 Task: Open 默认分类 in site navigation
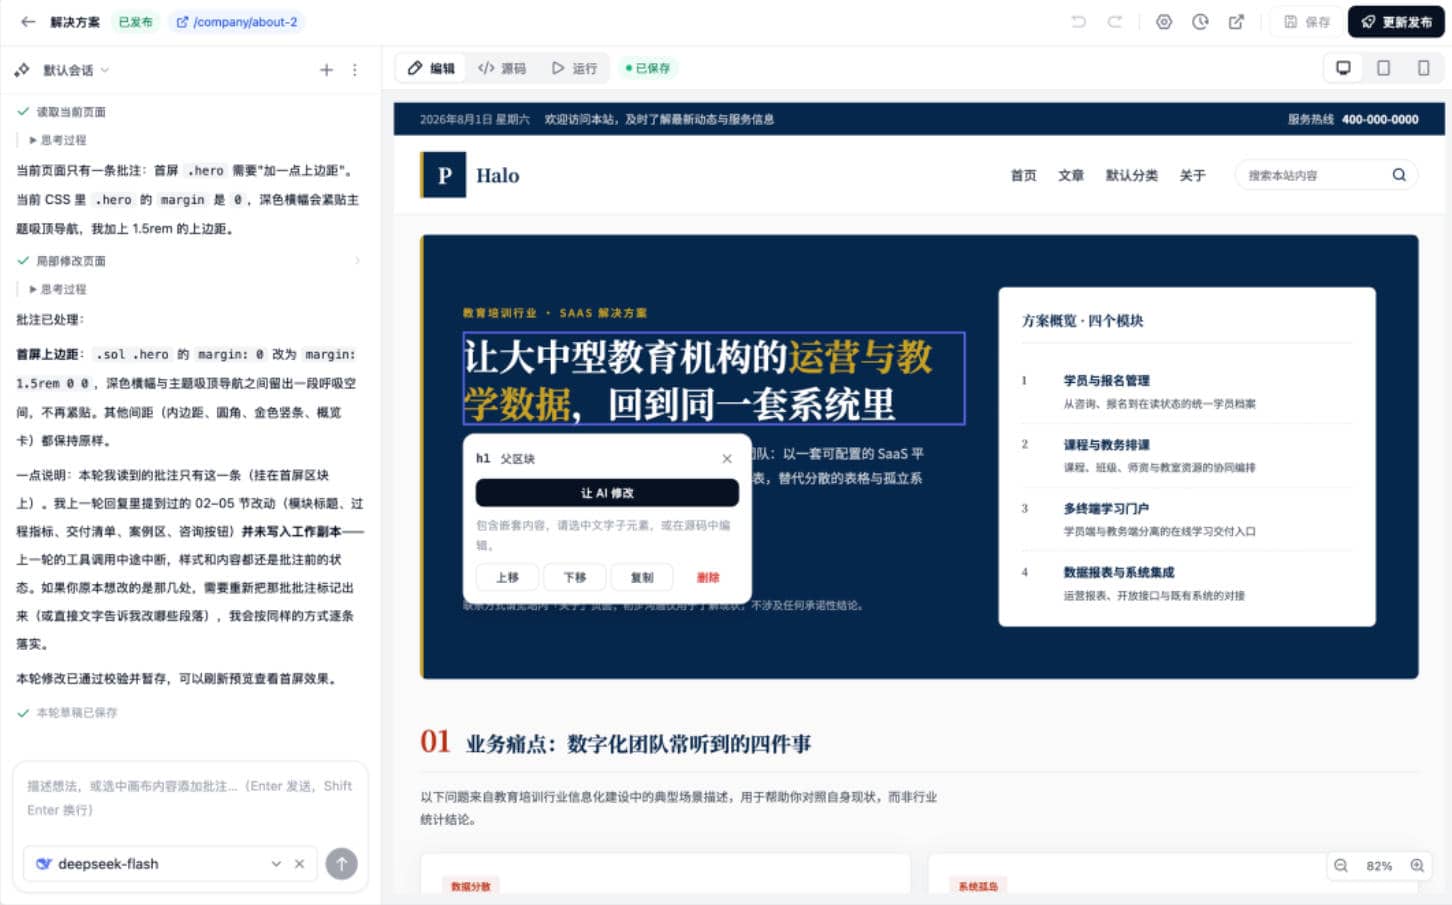click(1132, 175)
